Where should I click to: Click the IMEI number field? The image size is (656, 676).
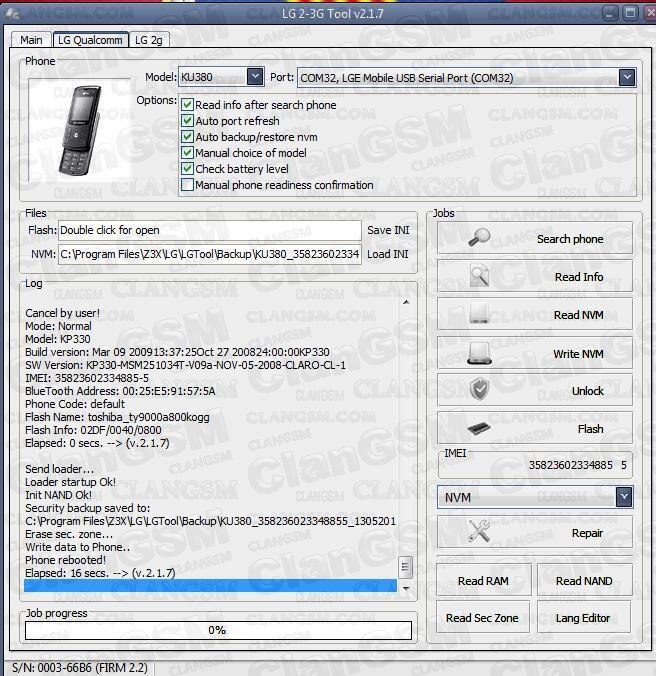(x=570, y=465)
